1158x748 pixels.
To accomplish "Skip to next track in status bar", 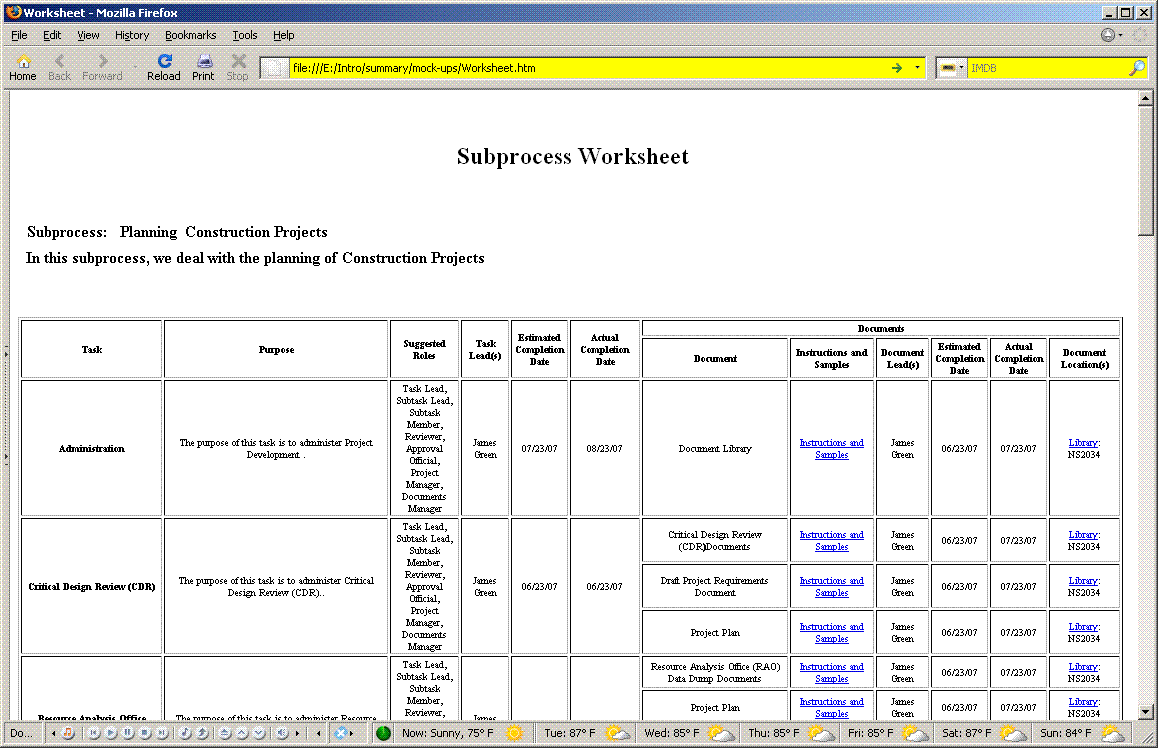I will click(162, 733).
